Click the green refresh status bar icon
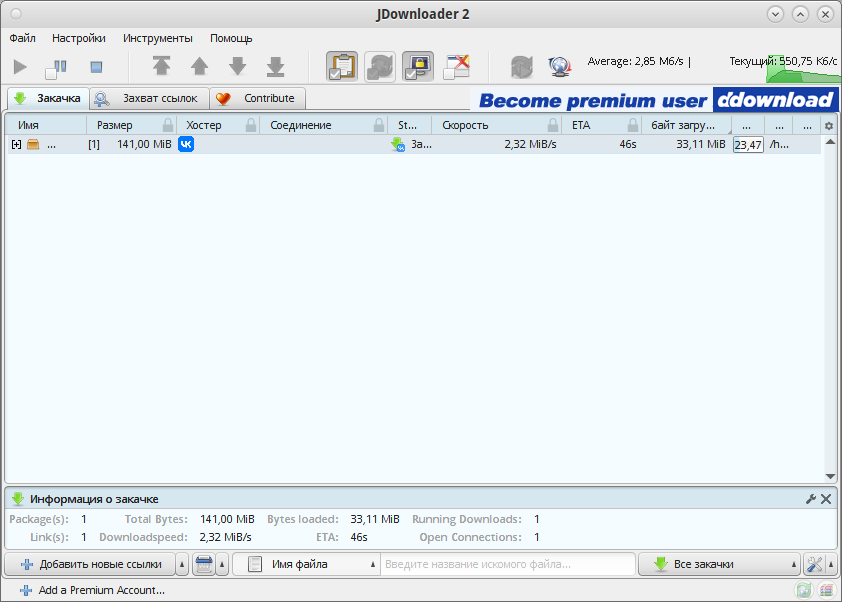The width and height of the screenshot is (842, 602). (804, 590)
